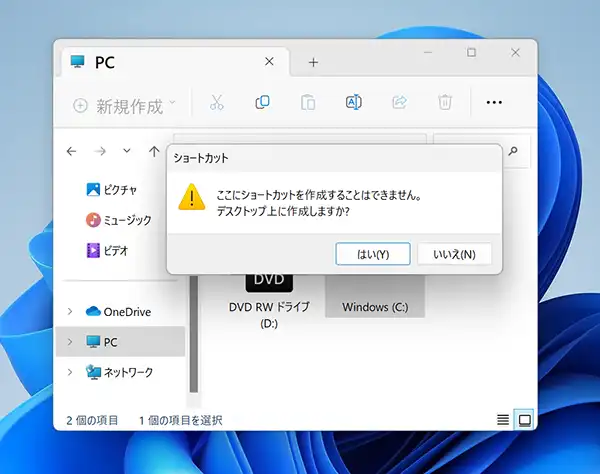Image resolution: width=600 pixels, height=474 pixels.
Task: Click the ショートカット dialog title bar
Action: [334, 158]
